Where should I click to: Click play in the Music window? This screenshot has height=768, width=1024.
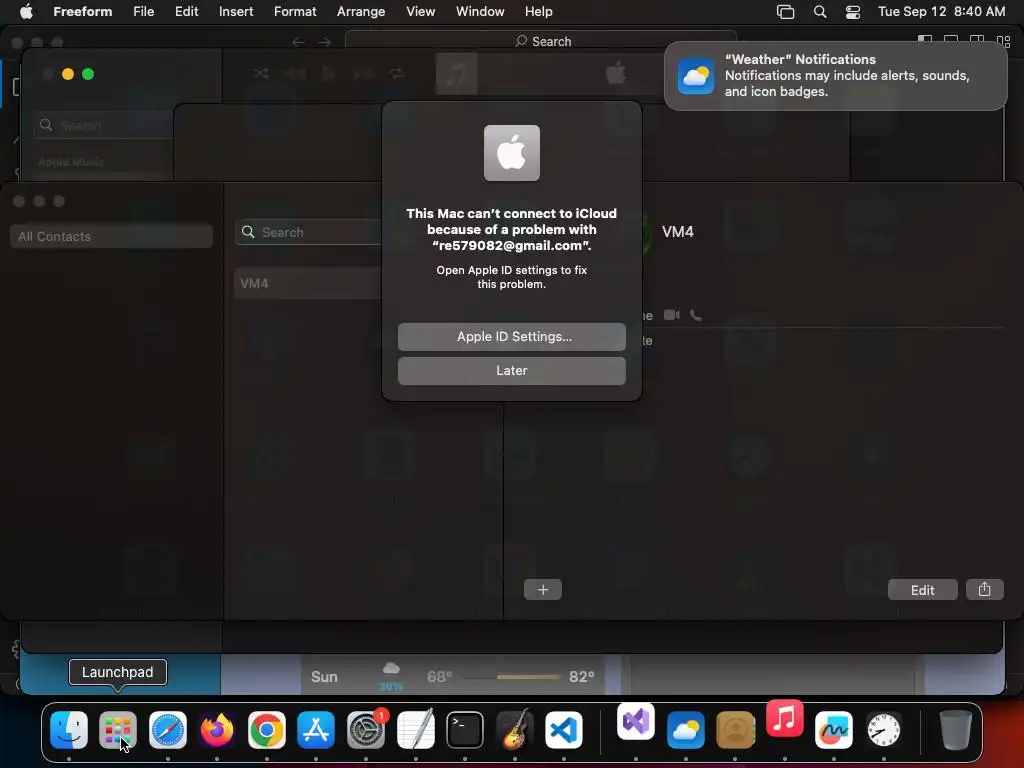click(329, 73)
